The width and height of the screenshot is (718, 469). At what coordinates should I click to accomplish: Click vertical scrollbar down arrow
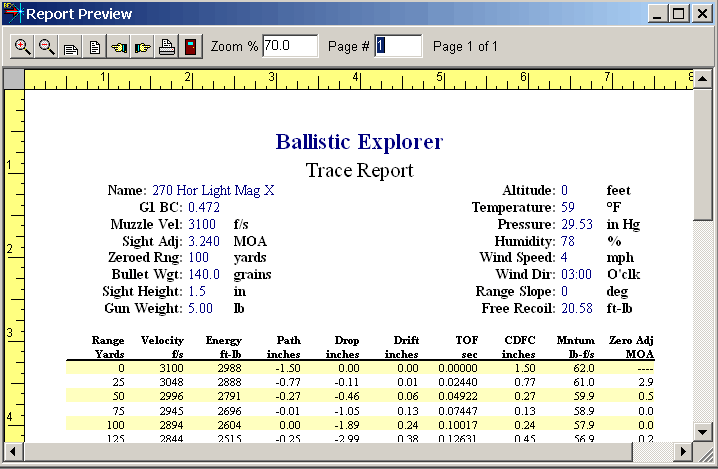[x=703, y=431]
